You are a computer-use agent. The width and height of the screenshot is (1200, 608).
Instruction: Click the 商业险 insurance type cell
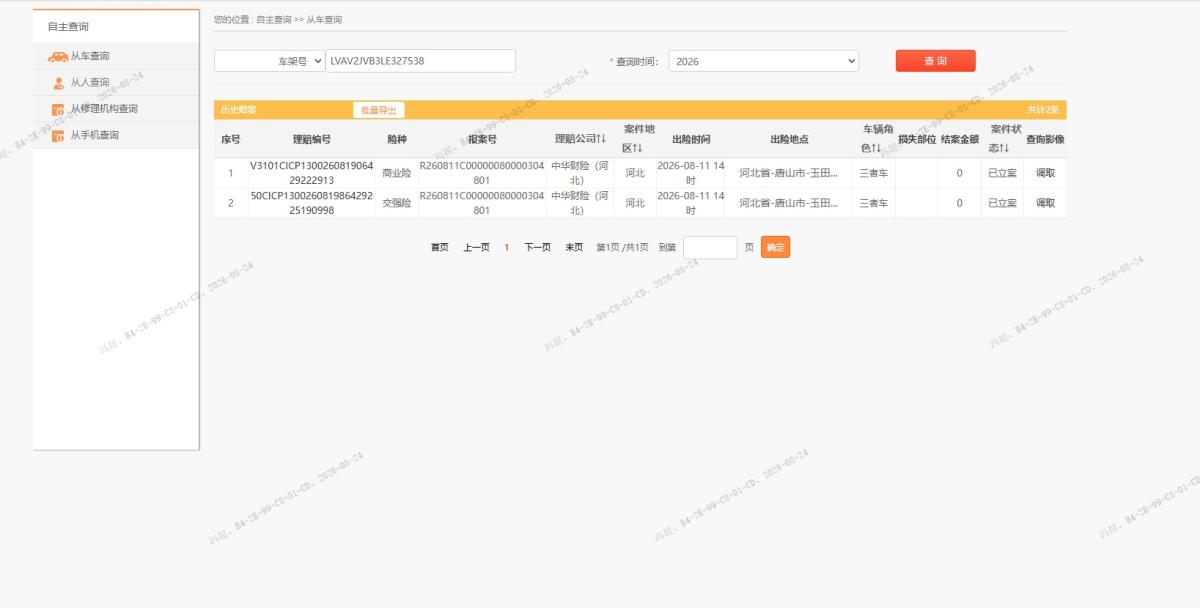(397, 173)
